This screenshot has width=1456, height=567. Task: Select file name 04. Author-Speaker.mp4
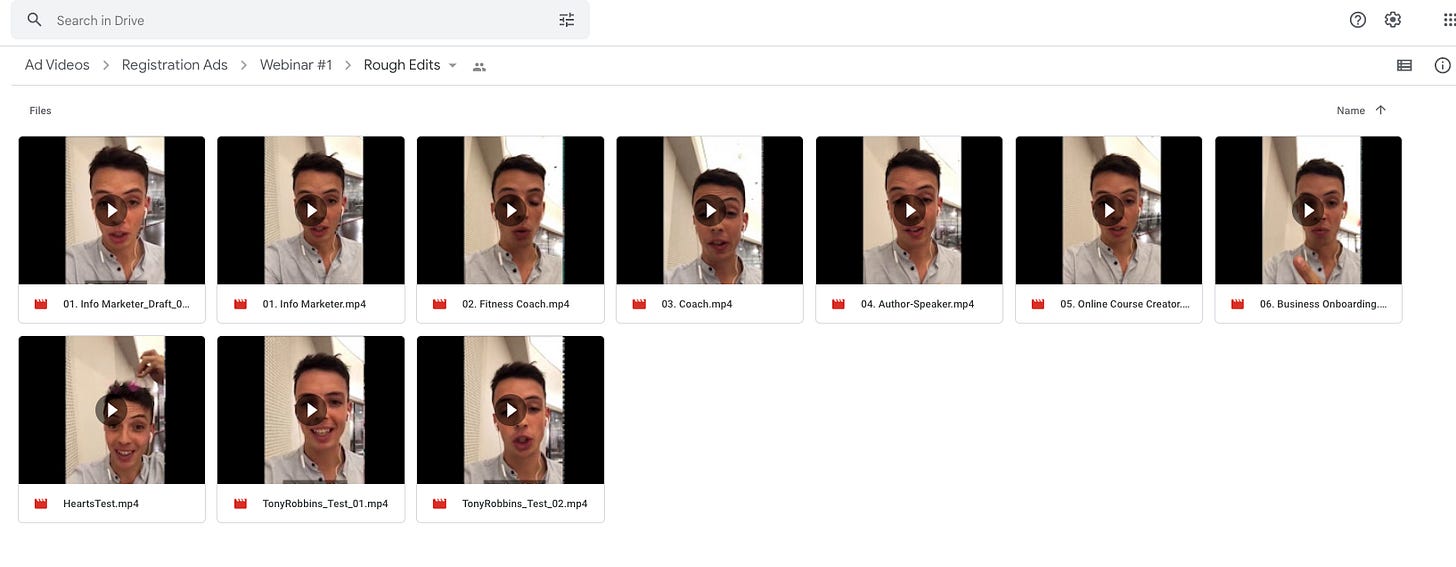917,304
